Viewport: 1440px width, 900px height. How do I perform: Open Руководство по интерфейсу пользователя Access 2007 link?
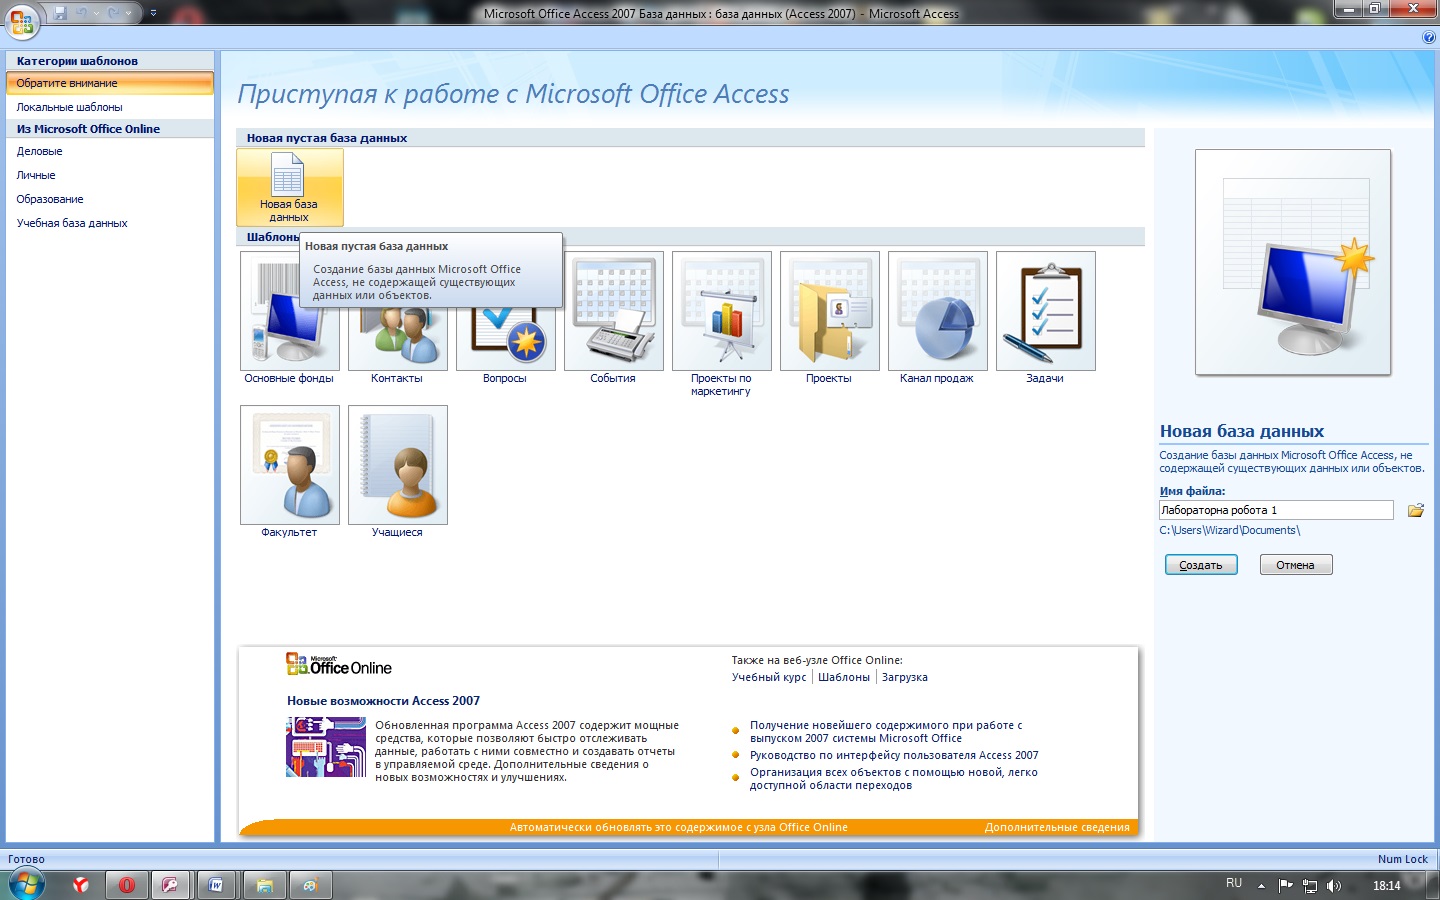[894, 755]
